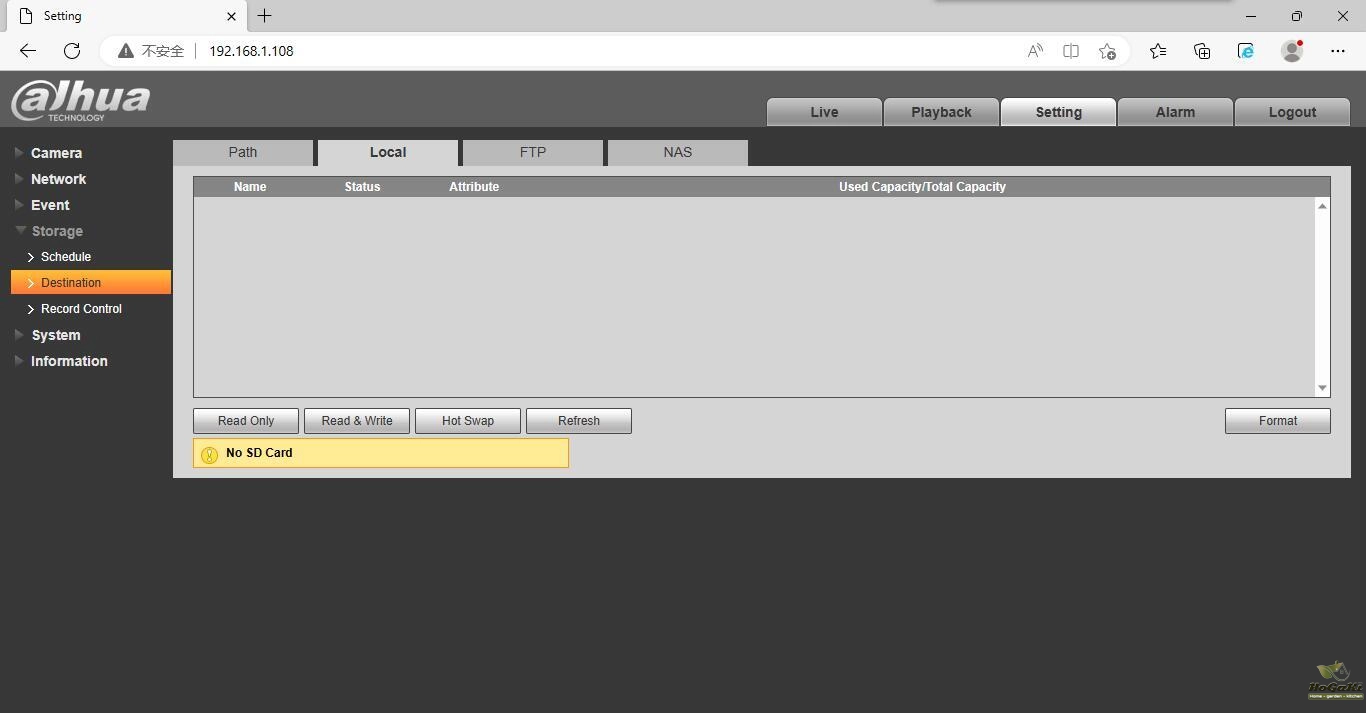Click the browser back arrow icon
Viewport: 1366px width, 713px height.
coord(28,51)
